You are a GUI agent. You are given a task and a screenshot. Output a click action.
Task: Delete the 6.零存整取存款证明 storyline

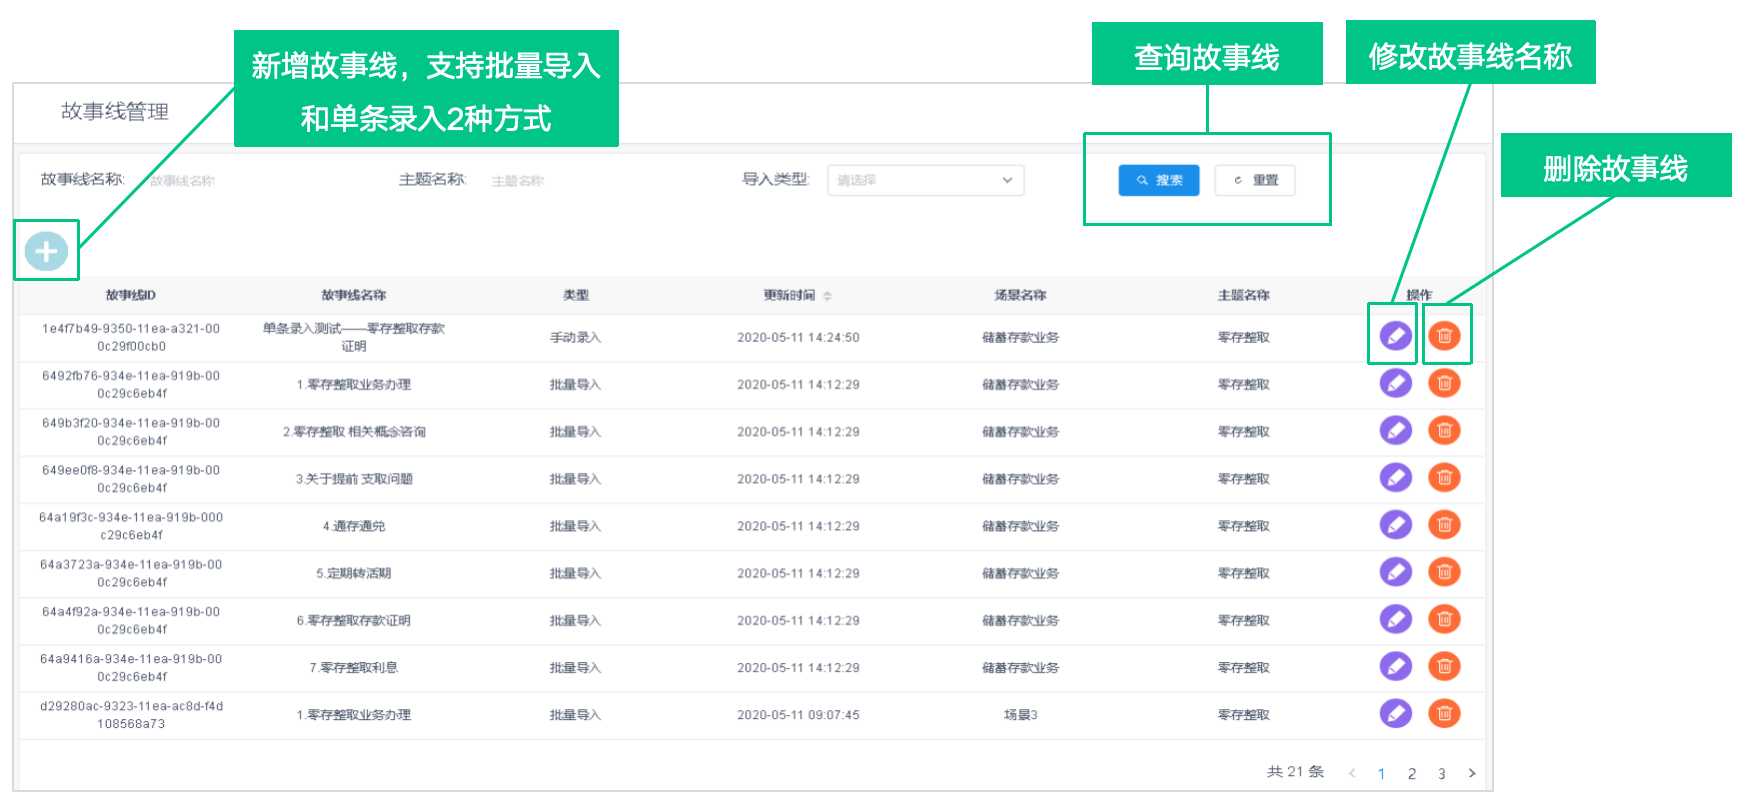pyautogui.click(x=1444, y=619)
